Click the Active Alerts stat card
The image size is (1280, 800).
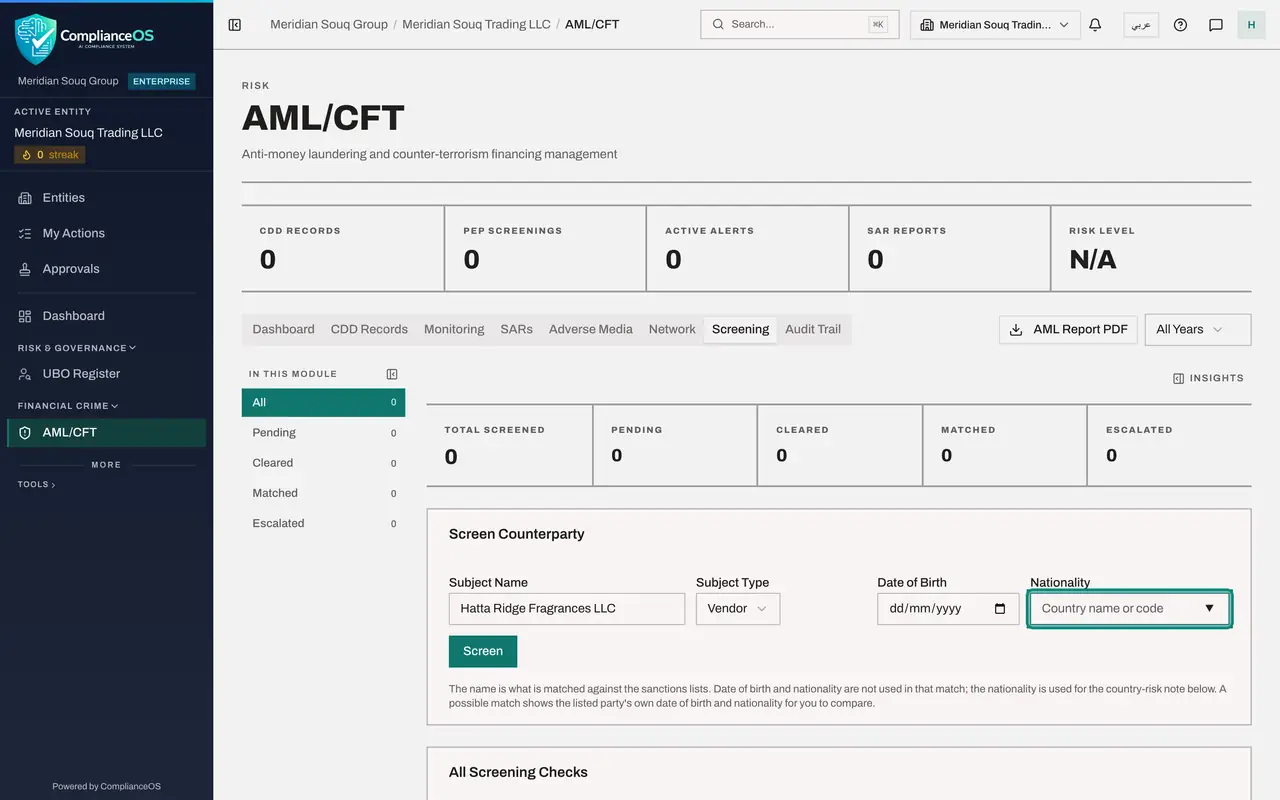pyautogui.click(x=748, y=248)
